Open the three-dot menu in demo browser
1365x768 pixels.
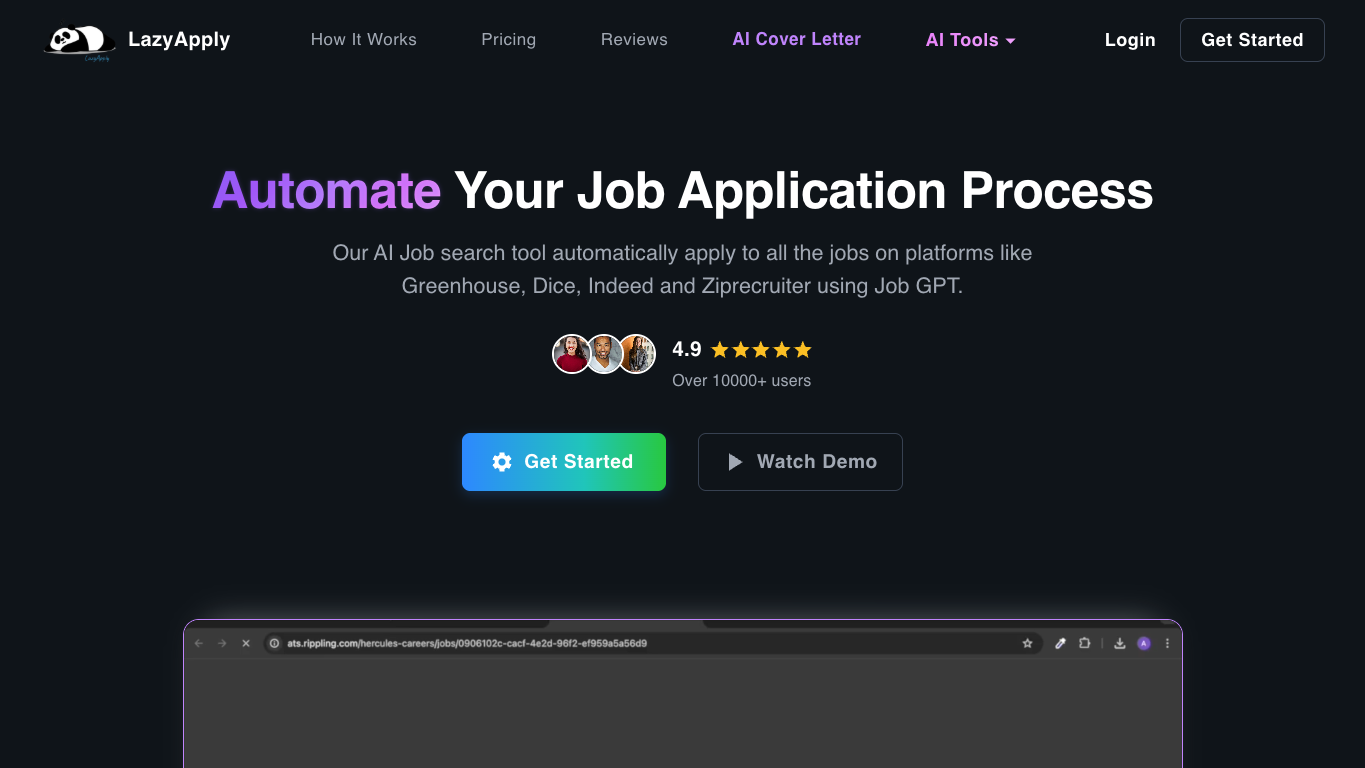click(x=1167, y=644)
